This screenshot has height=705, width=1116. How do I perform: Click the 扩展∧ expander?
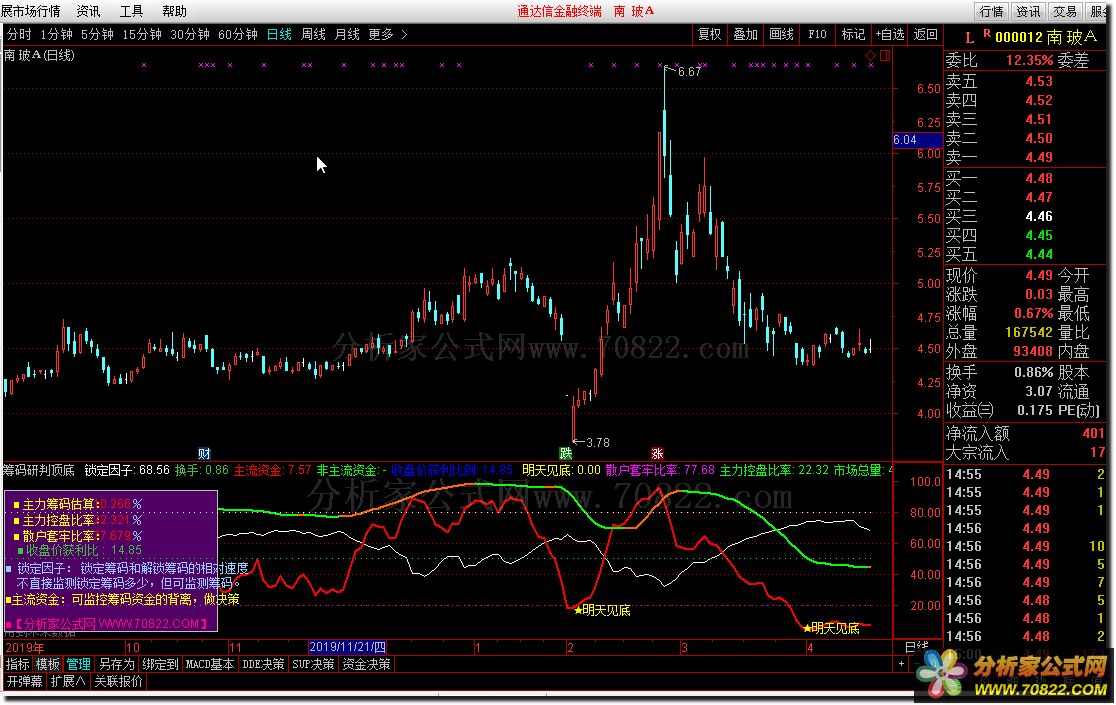[x=68, y=682]
